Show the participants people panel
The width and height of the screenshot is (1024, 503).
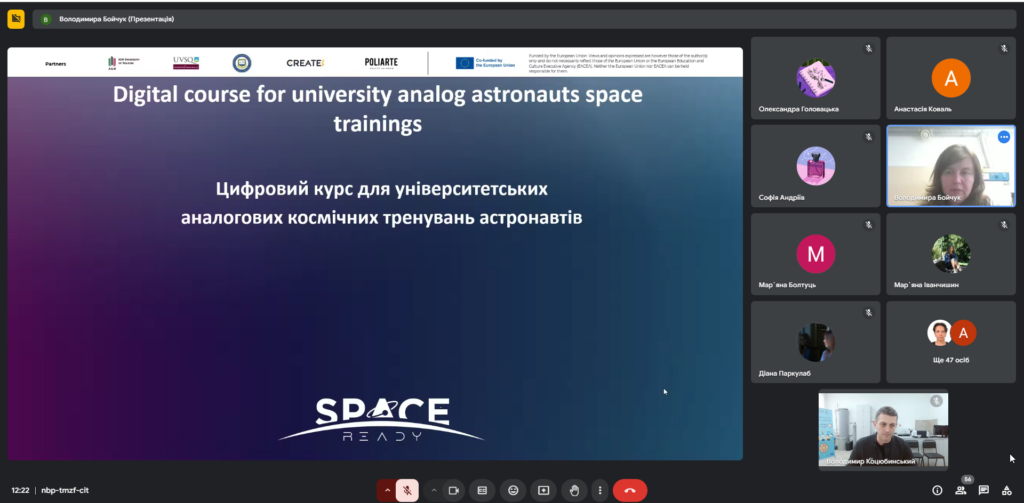pyautogui.click(x=961, y=490)
